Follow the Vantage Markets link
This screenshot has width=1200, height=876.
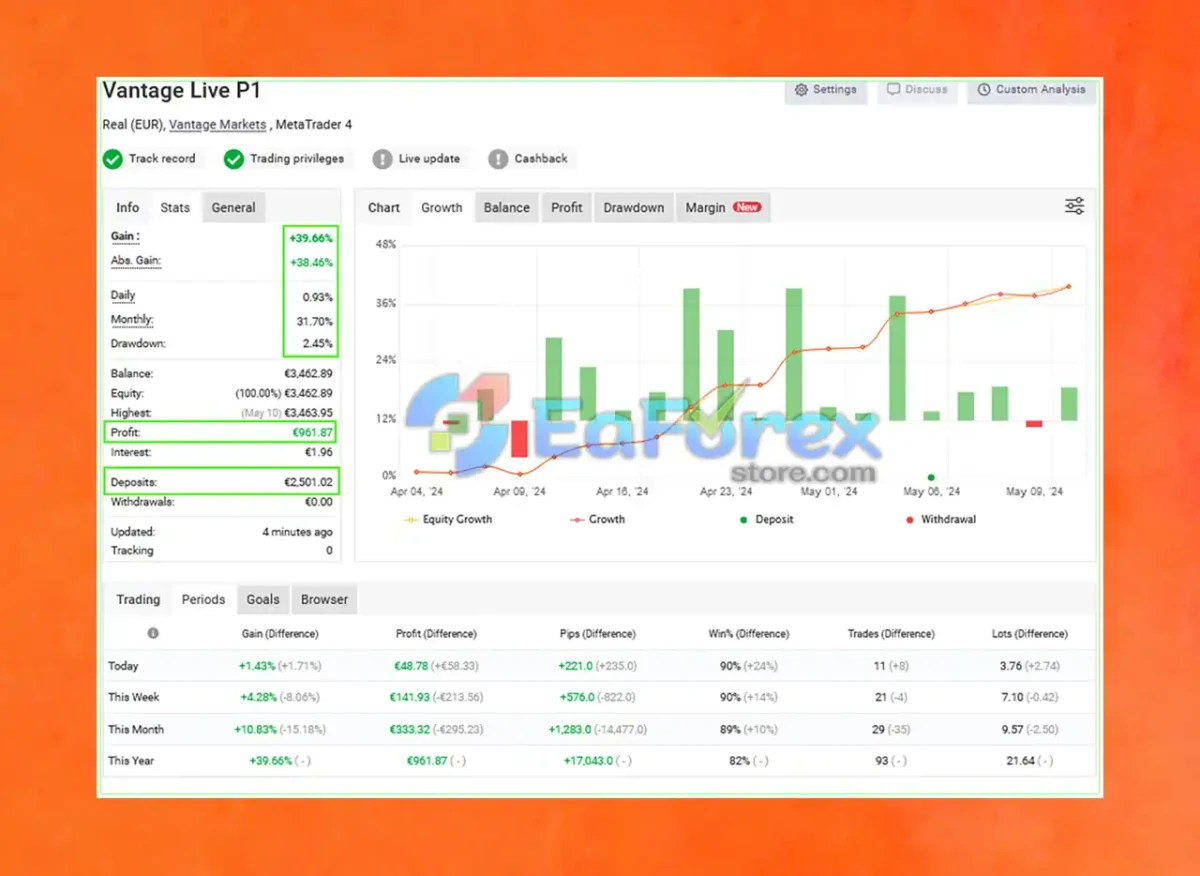(217, 125)
